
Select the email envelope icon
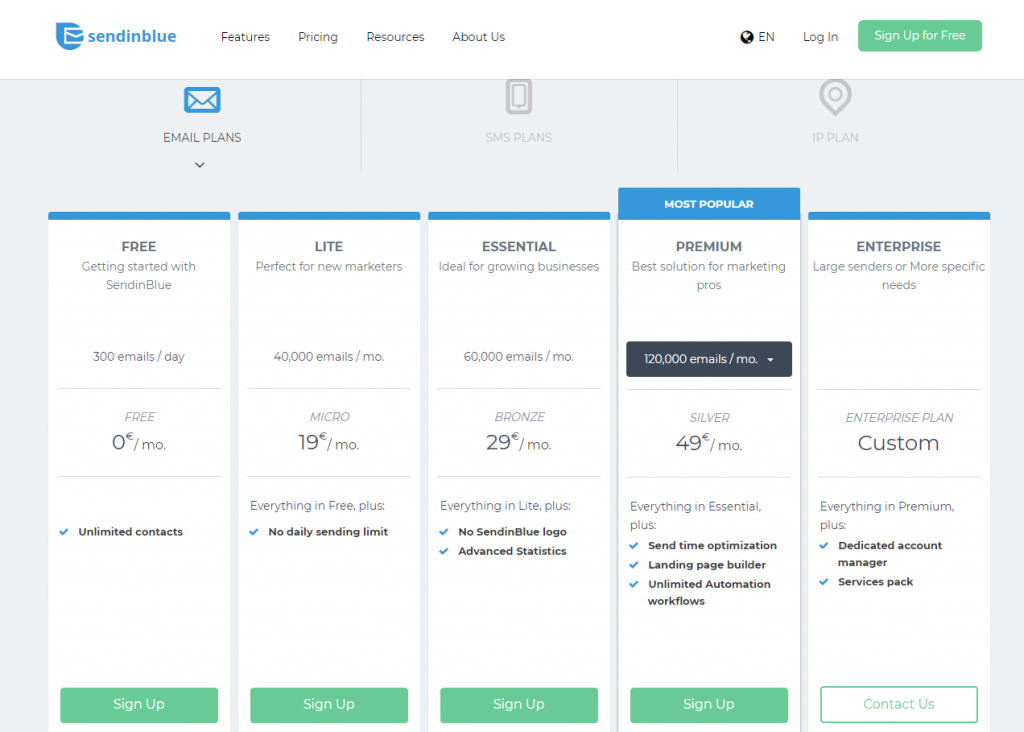(x=202, y=100)
